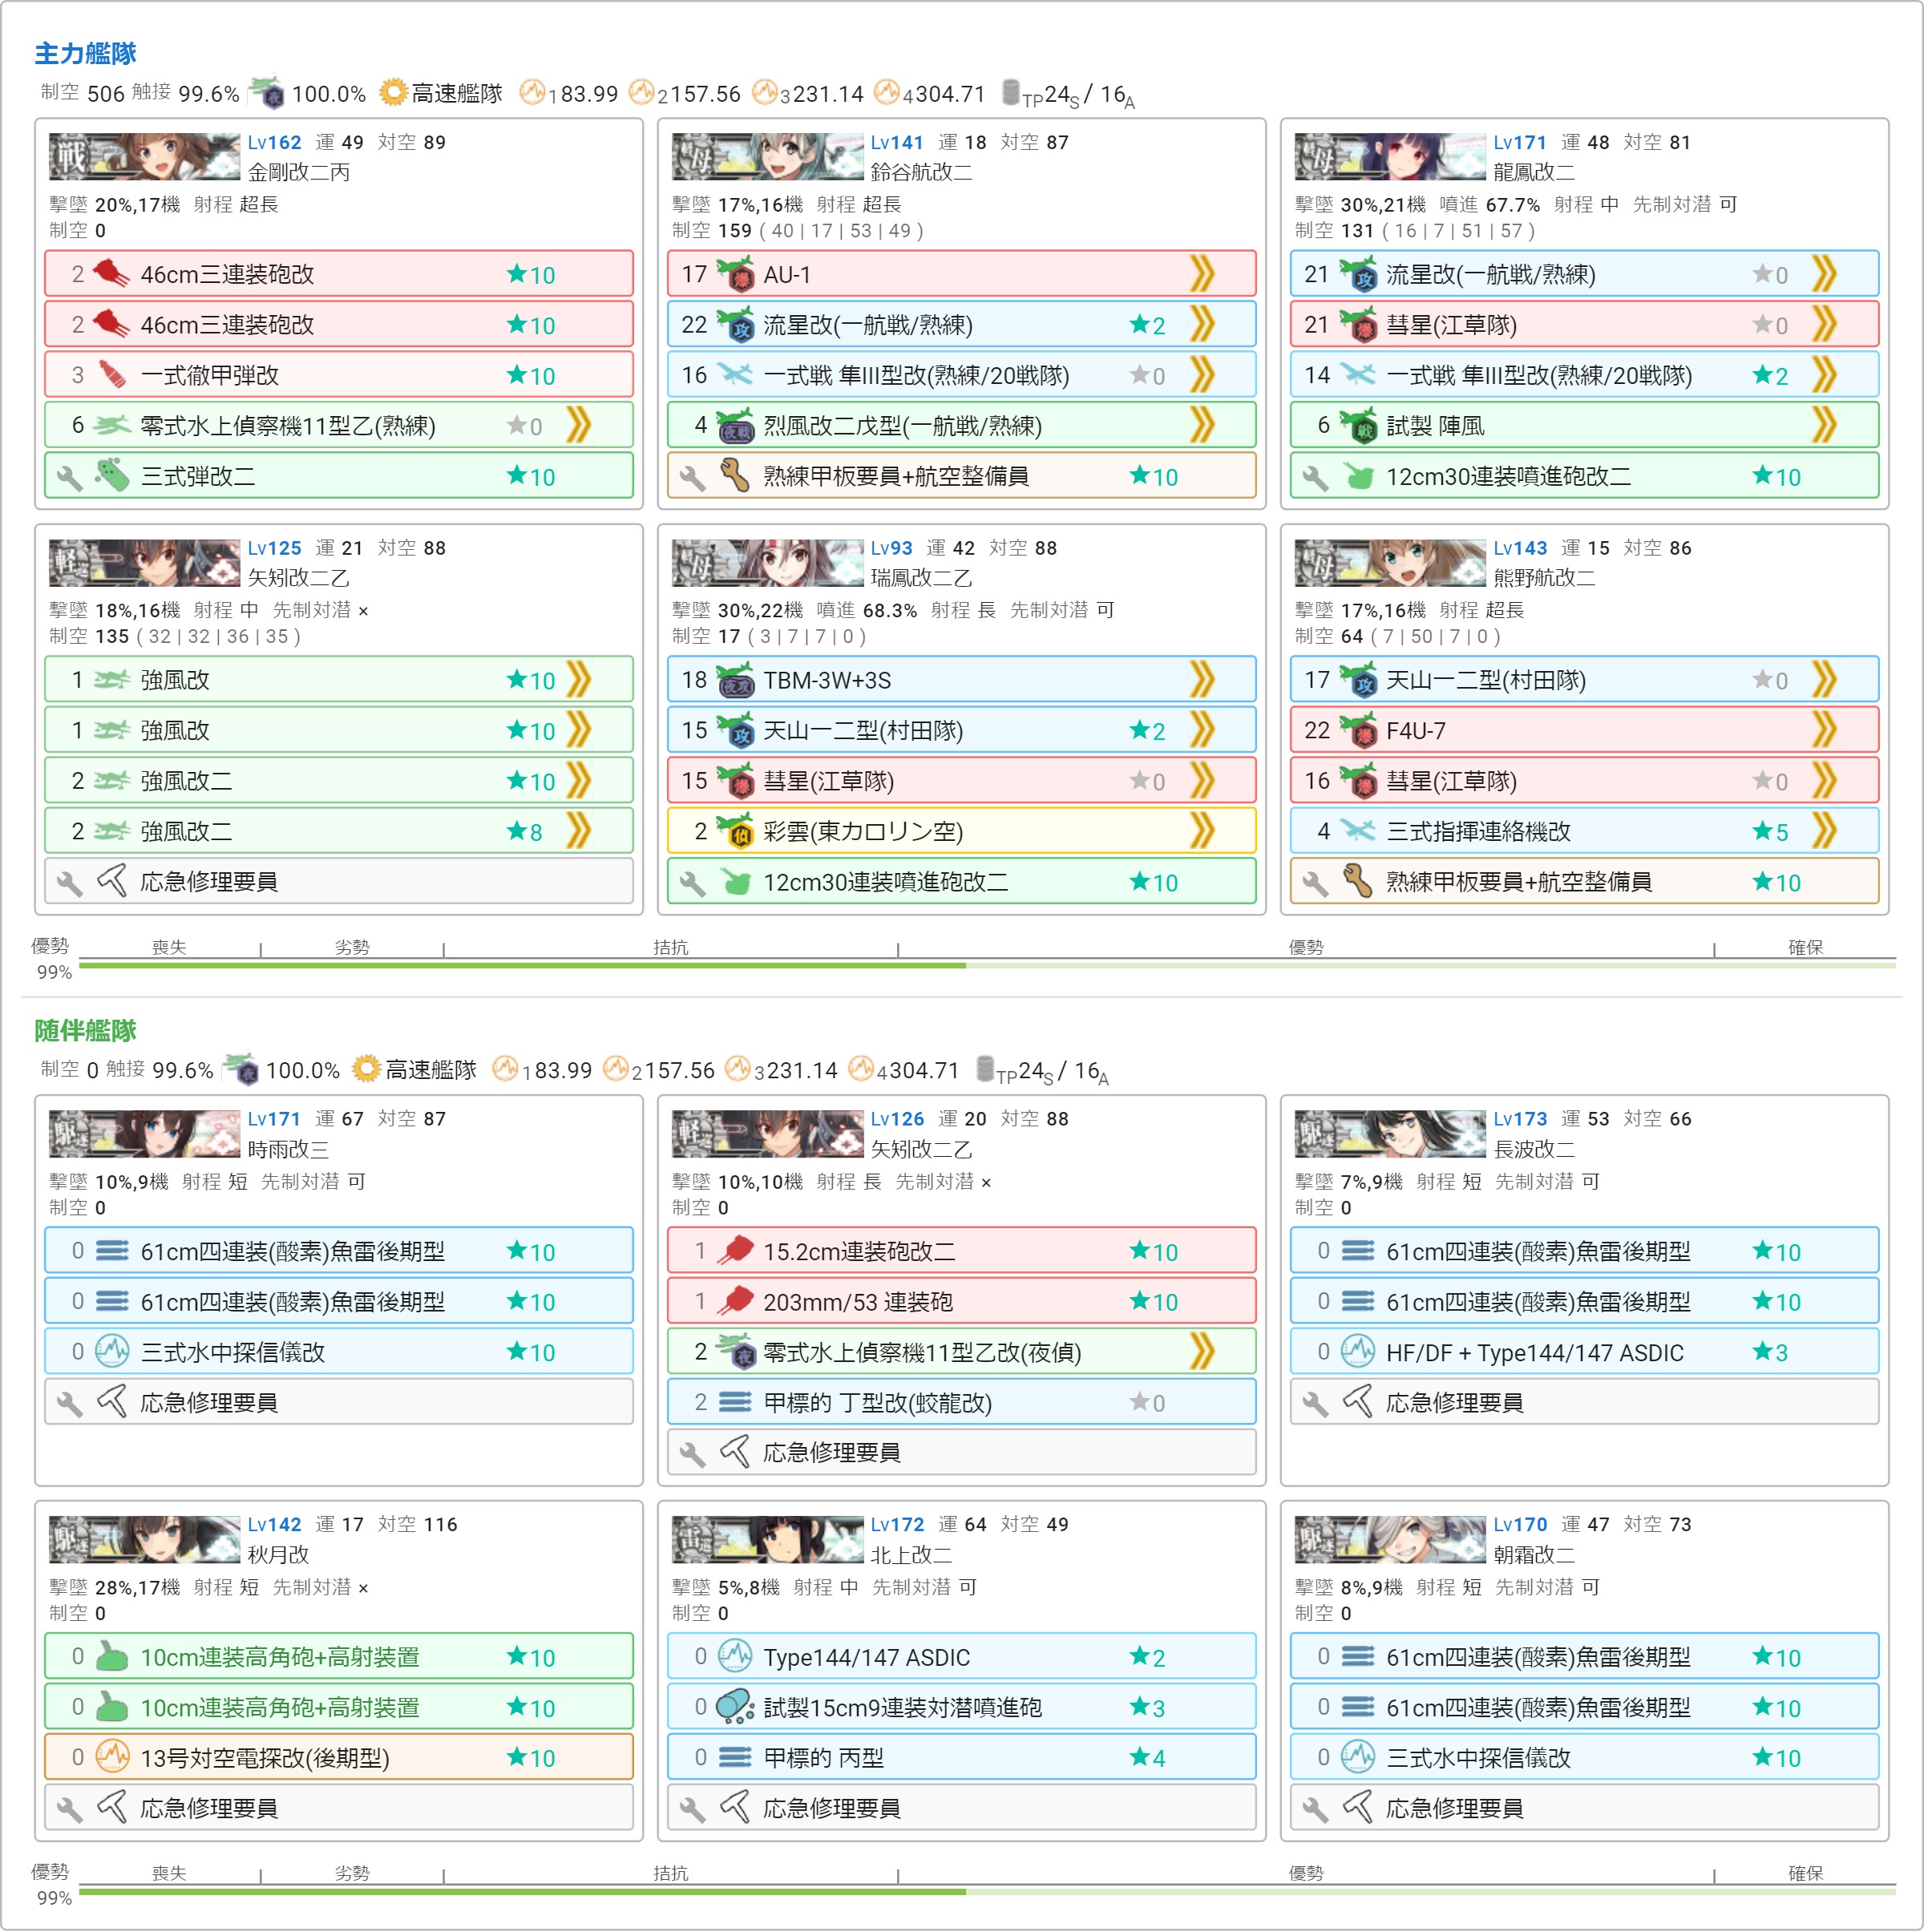Click the 応急修理要員 icon under 北上改二
Image resolution: width=1924 pixels, height=1932 pixels.
[735, 1808]
